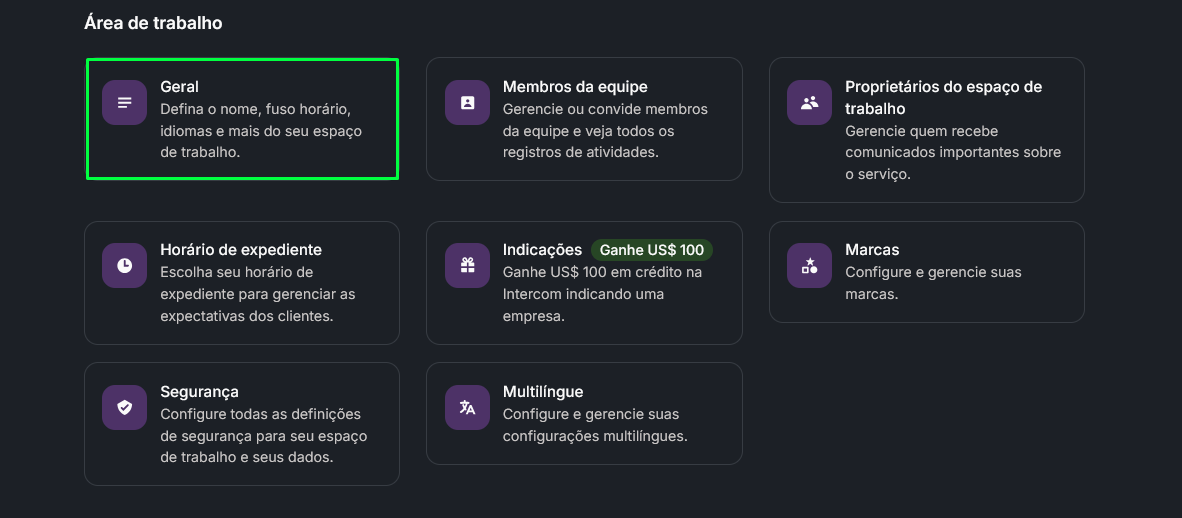1182x518 pixels.
Task: Click text 'Gerencie ou convide membros'
Action: tap(605, 109)
